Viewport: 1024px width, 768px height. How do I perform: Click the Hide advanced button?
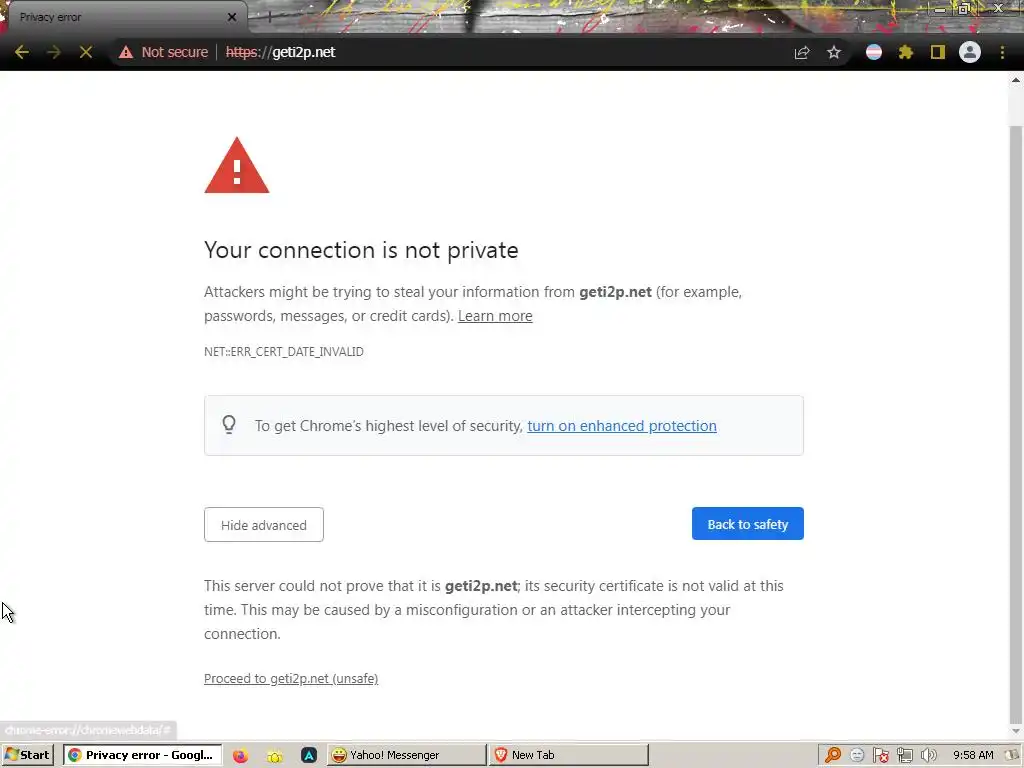(264, 524)
